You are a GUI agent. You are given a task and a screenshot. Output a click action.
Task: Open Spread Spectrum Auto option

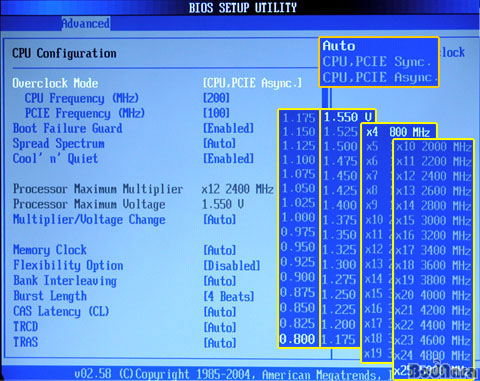coord(220,144)
